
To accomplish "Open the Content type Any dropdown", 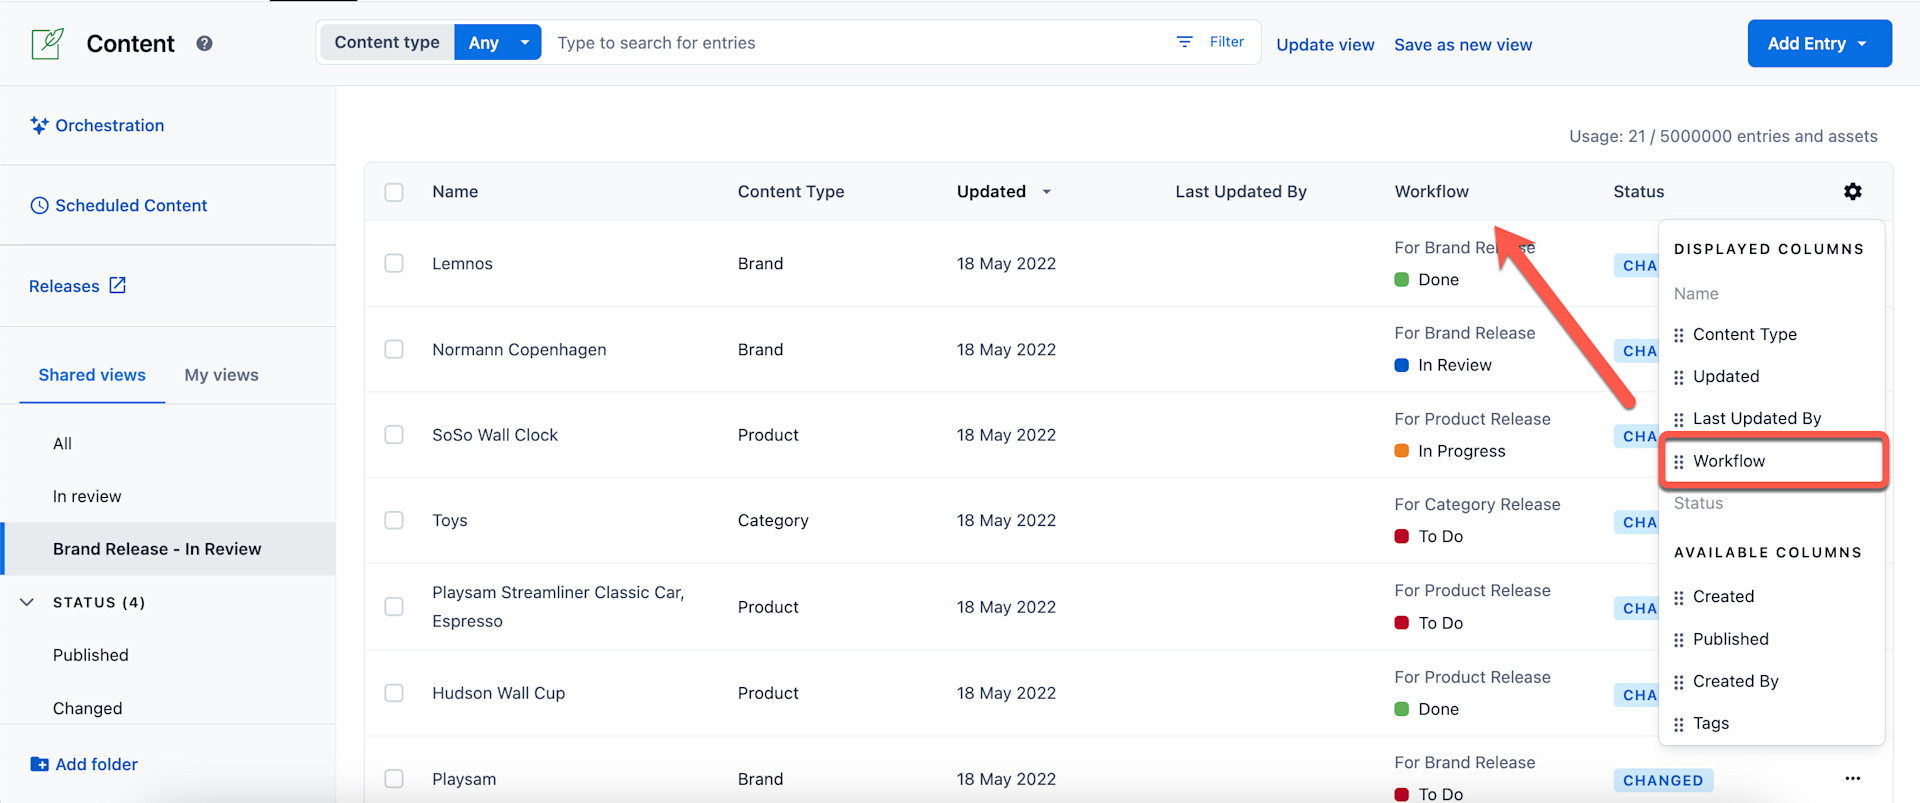I will 497,42.
